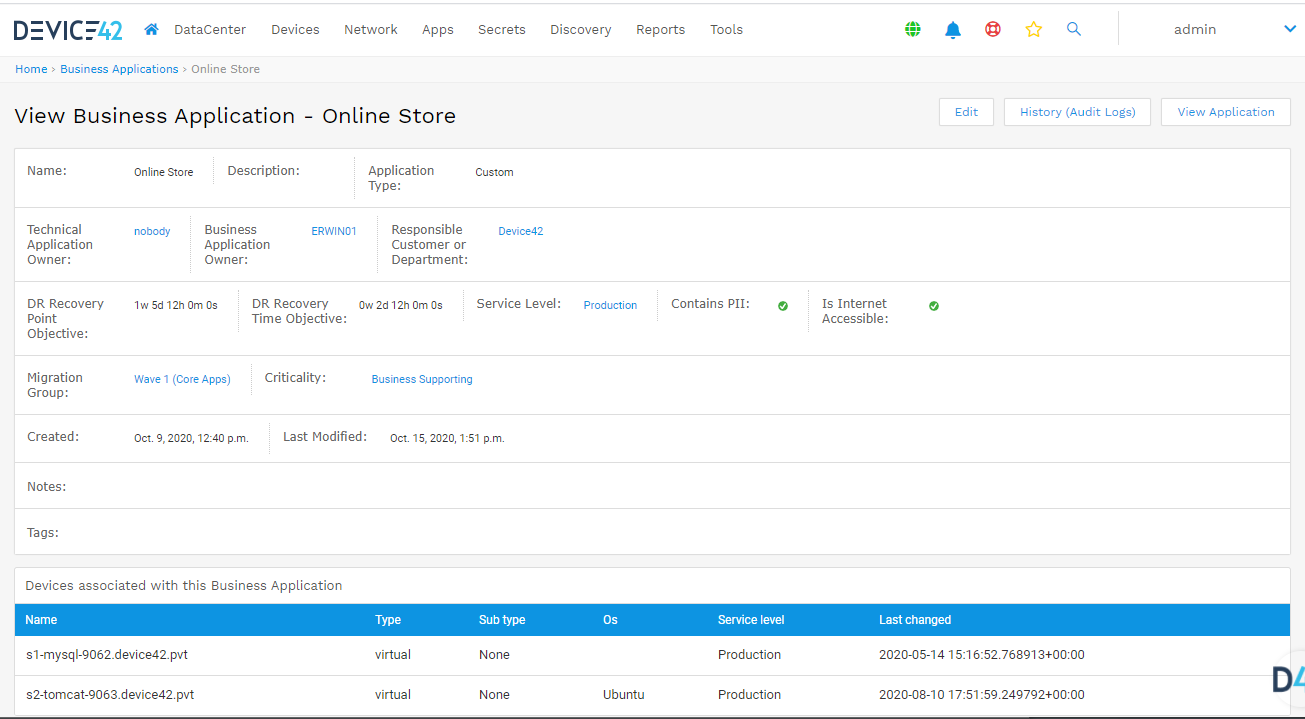Open the red lifebuoy help icon

click(993, 30)
